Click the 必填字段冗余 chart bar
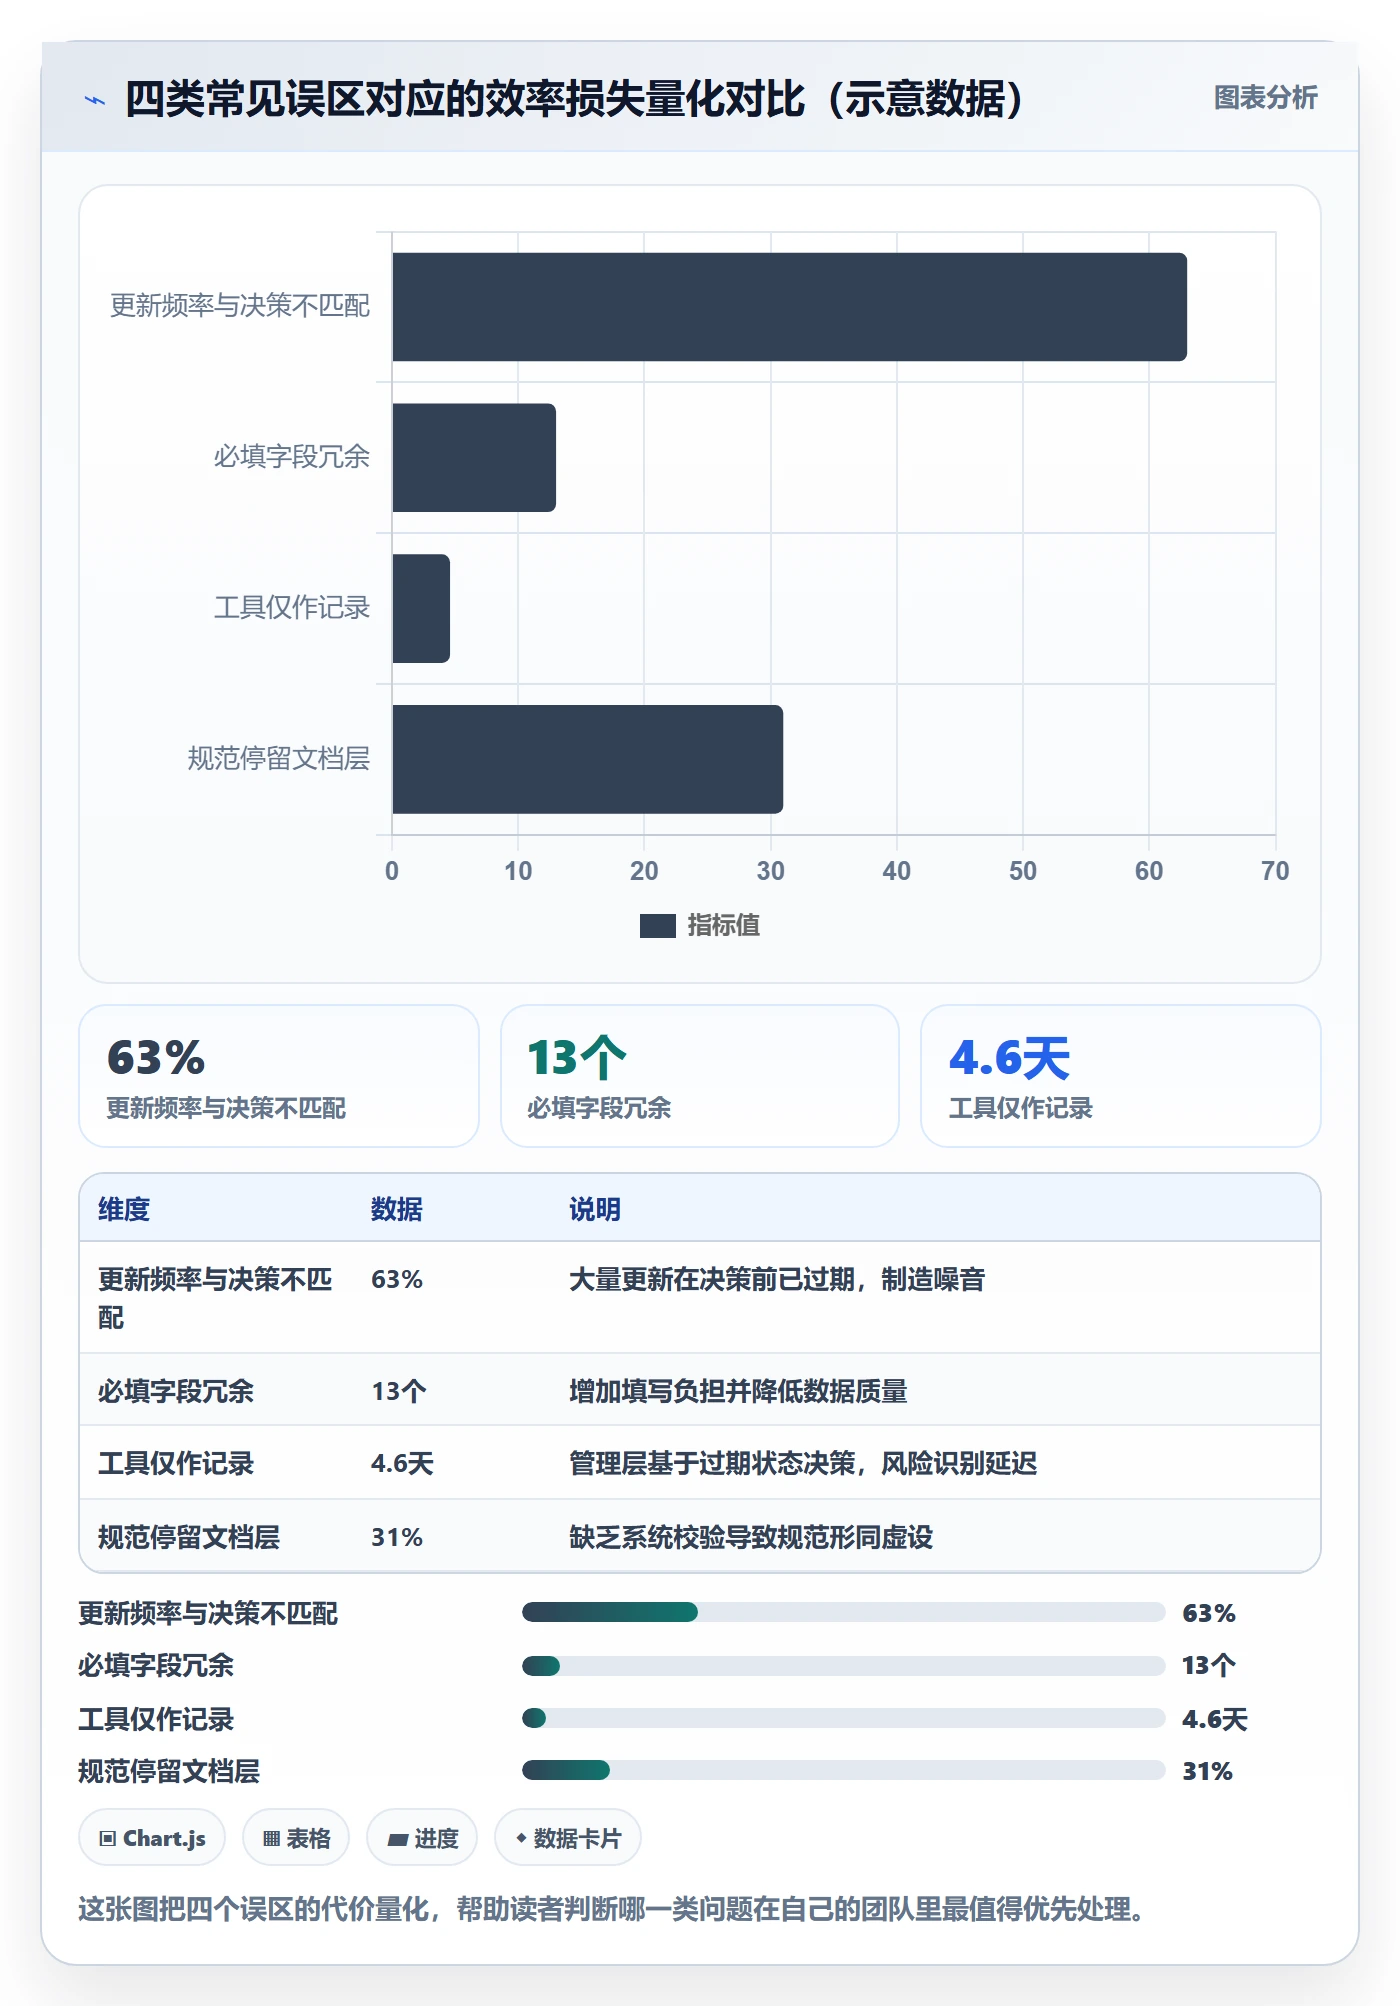Viewport: 1400px width, 2006px height. (x=474, y=458)
